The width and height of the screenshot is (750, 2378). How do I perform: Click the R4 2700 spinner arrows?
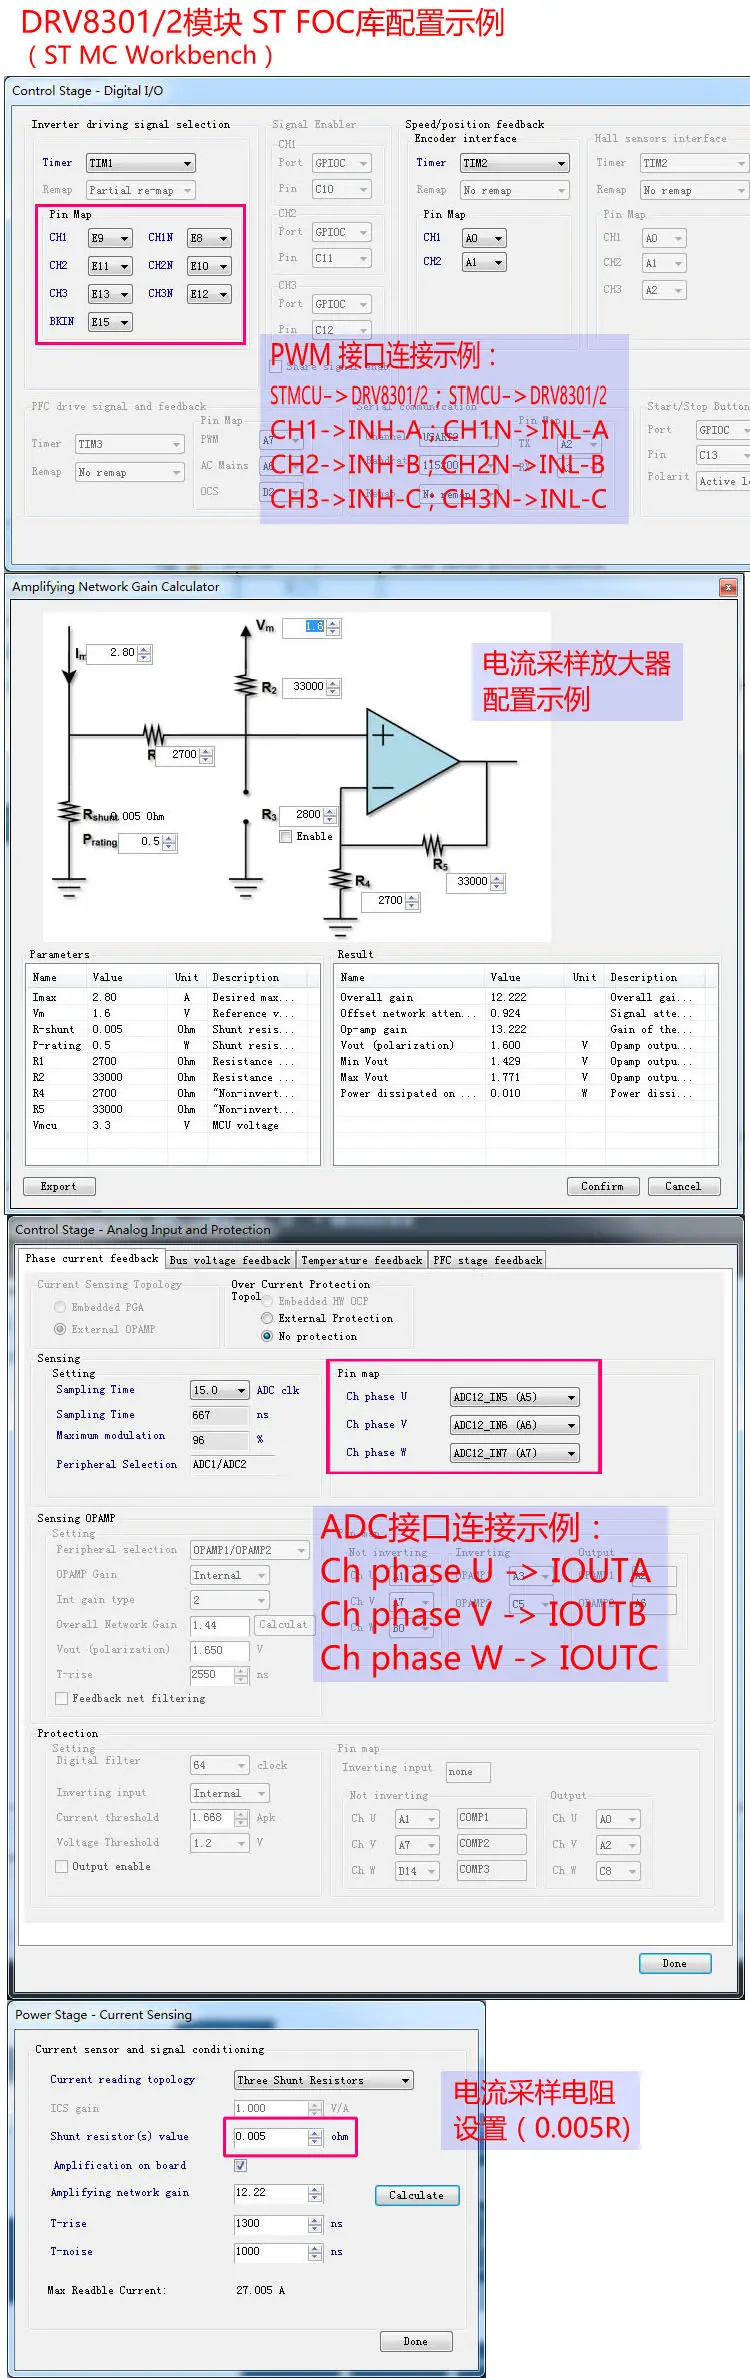pos(412,901)
